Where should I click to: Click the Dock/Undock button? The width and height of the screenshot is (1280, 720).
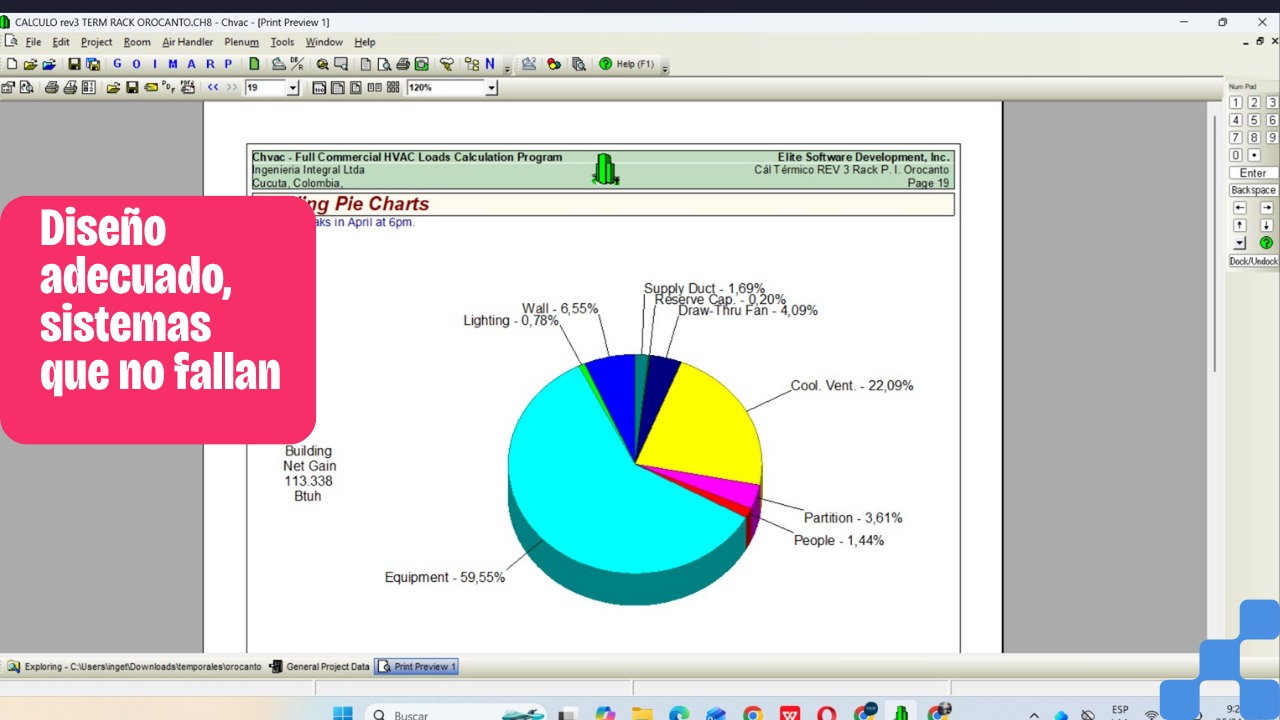pos(1253,261)
